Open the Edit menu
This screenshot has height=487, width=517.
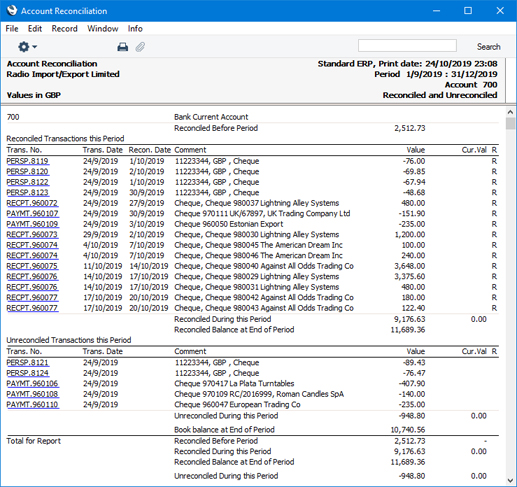coord(35,29)
